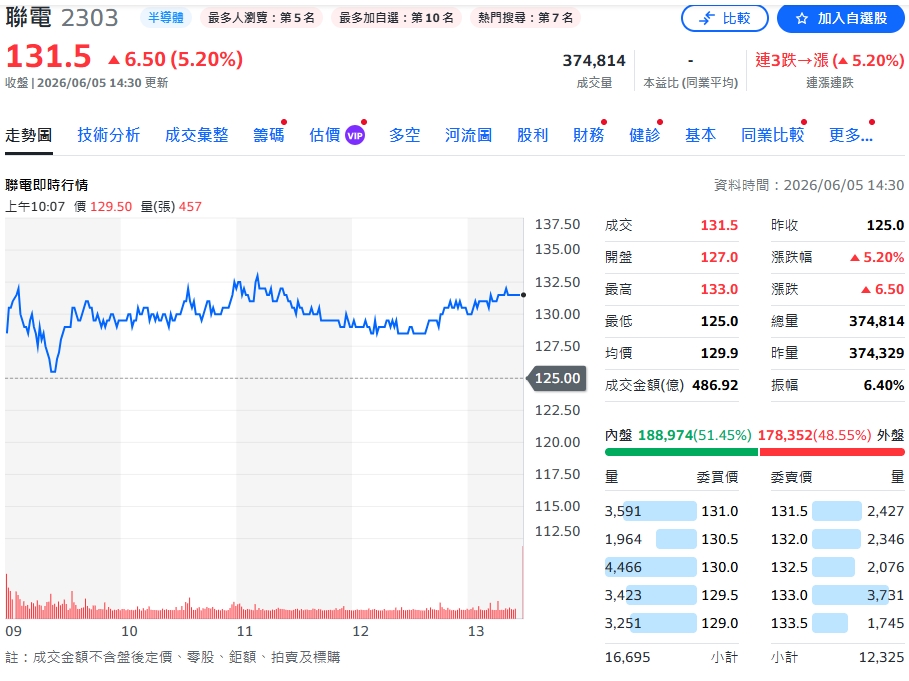Click the 振幅 value 6.40%

coord(883,385)
